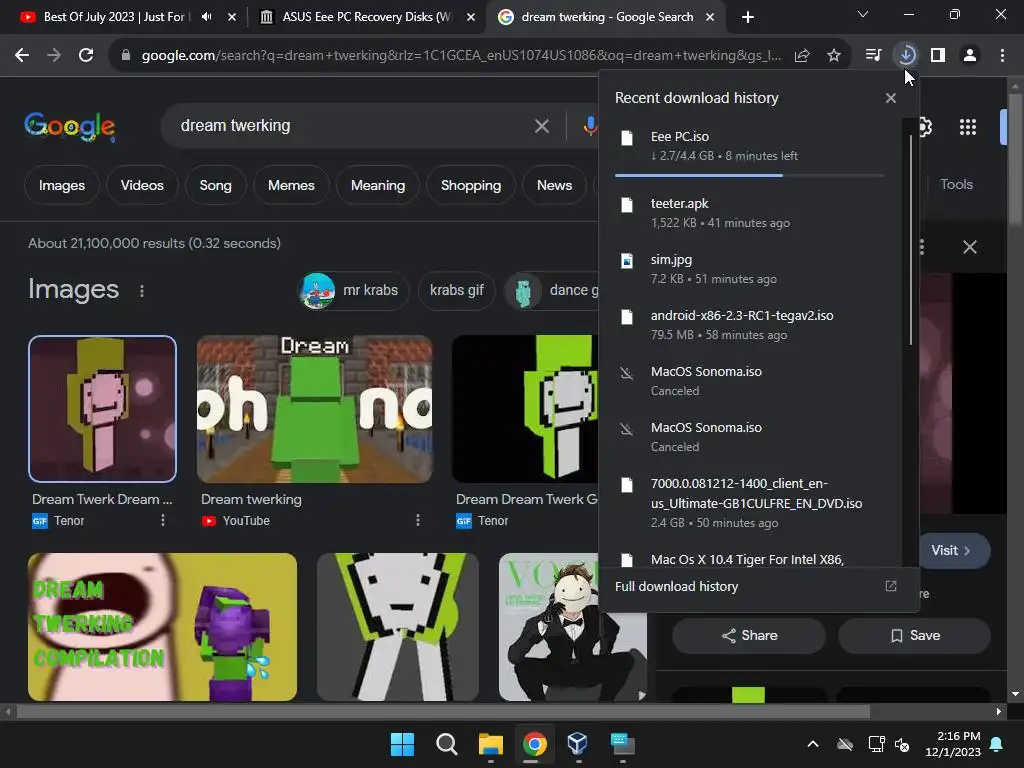
Task: Click the dream twerking search field
Action: pos(353,126)
